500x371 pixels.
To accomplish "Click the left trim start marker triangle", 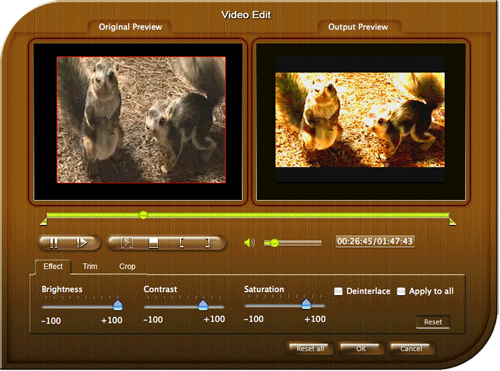I will pyautogui.click(x=44, y=222).
